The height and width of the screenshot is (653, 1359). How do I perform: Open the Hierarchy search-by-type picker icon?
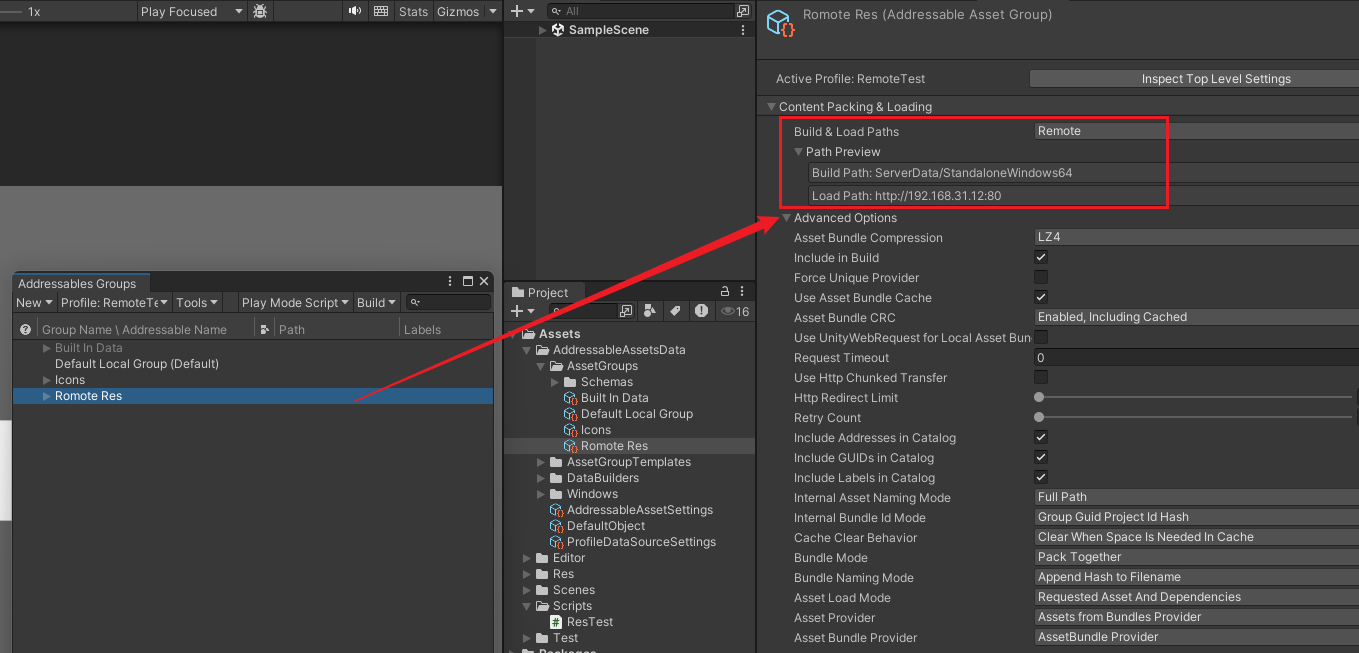(742, 11)
